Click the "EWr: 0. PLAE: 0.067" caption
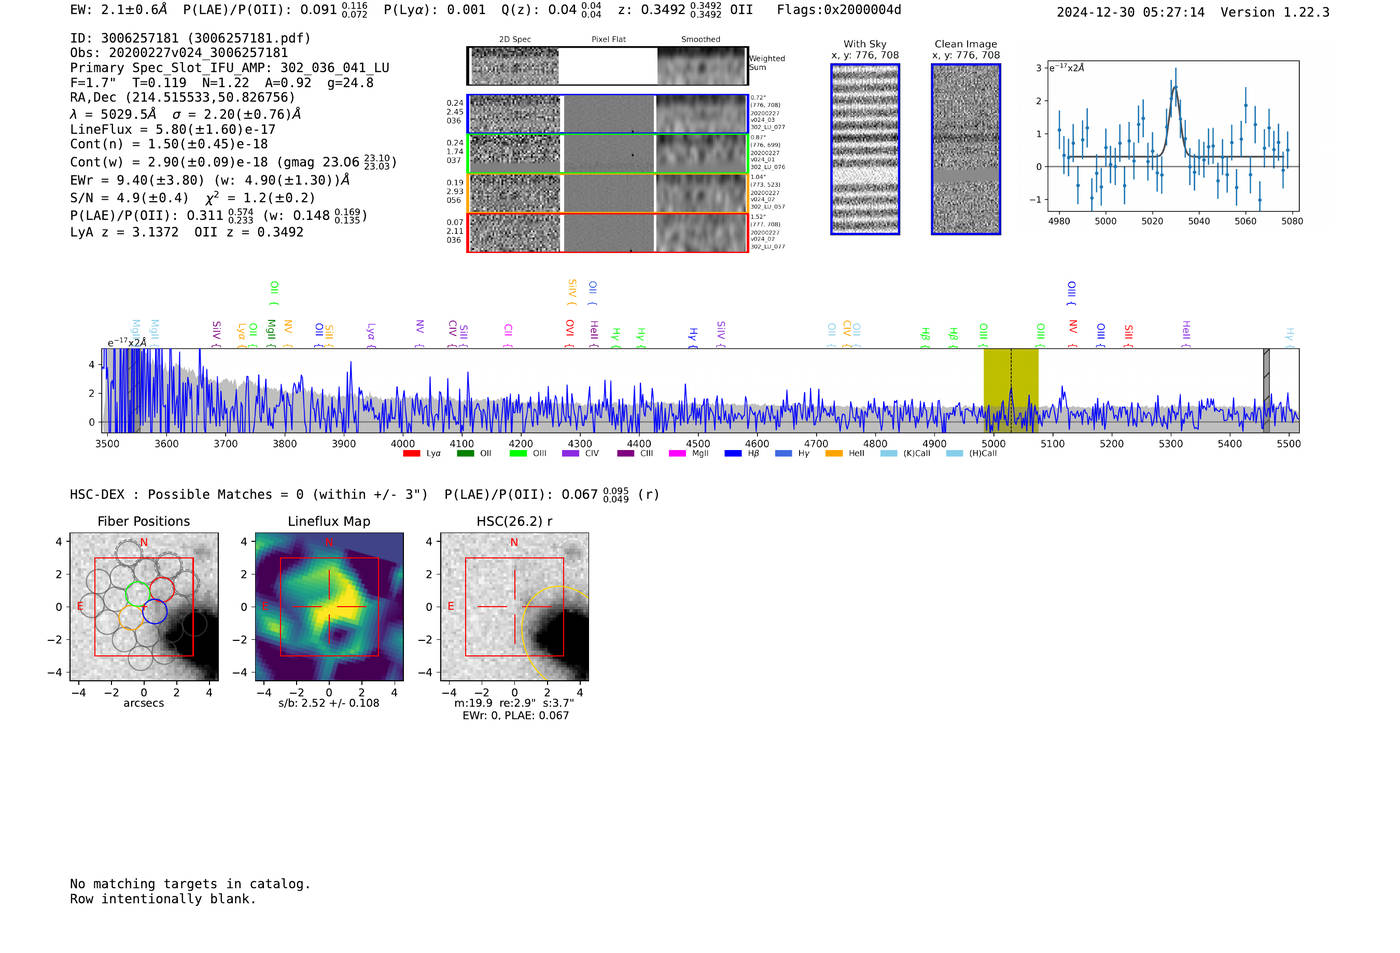Image resolution: width=1400 pixels, height=953 pixels. (515, 716)
